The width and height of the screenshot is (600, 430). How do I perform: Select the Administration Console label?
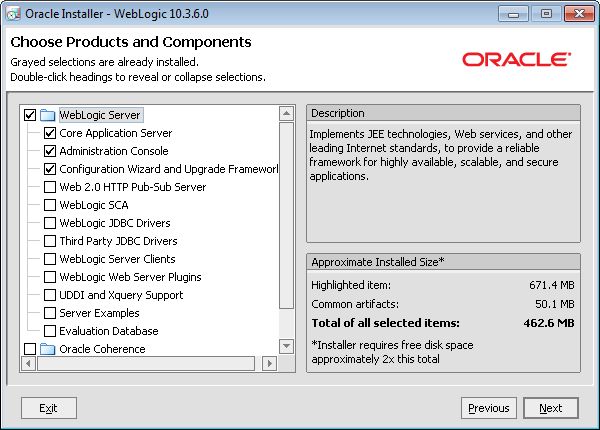114,151
